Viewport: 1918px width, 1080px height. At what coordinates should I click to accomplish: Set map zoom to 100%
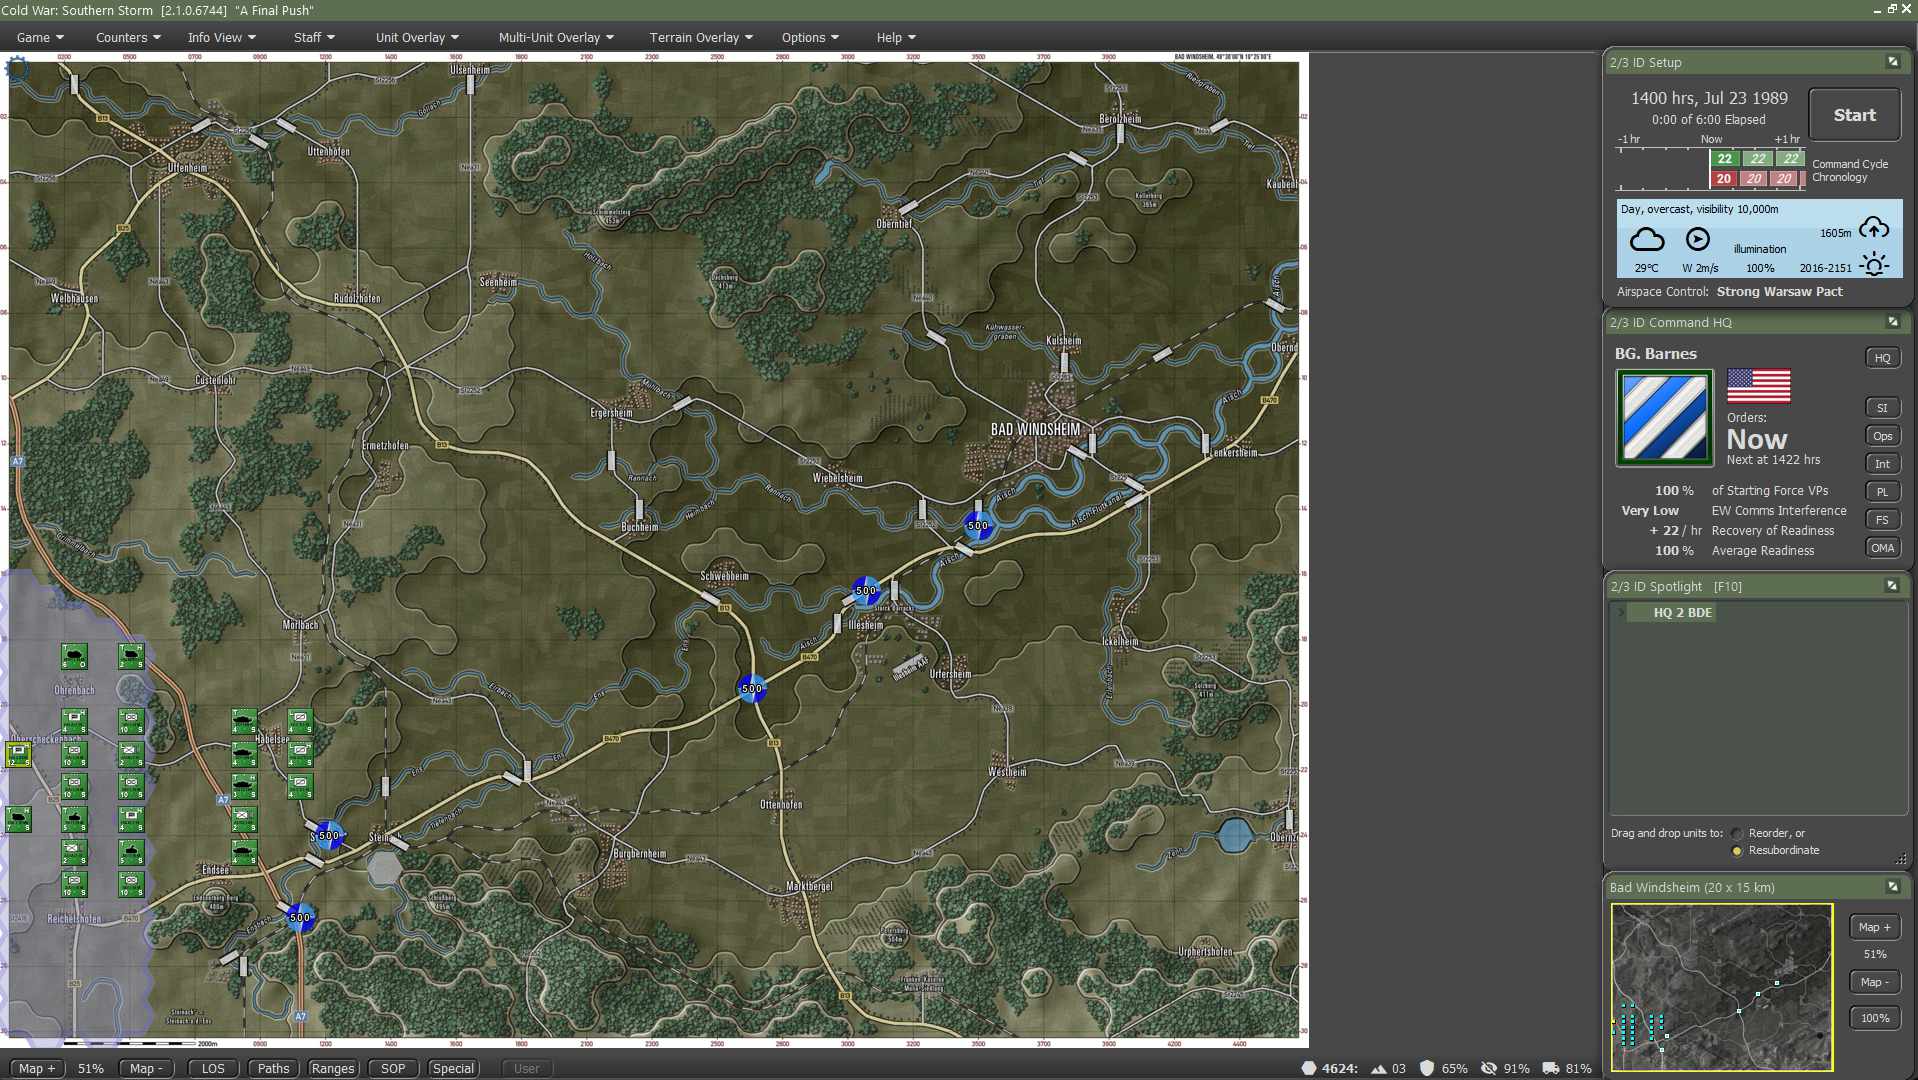1874,1018
